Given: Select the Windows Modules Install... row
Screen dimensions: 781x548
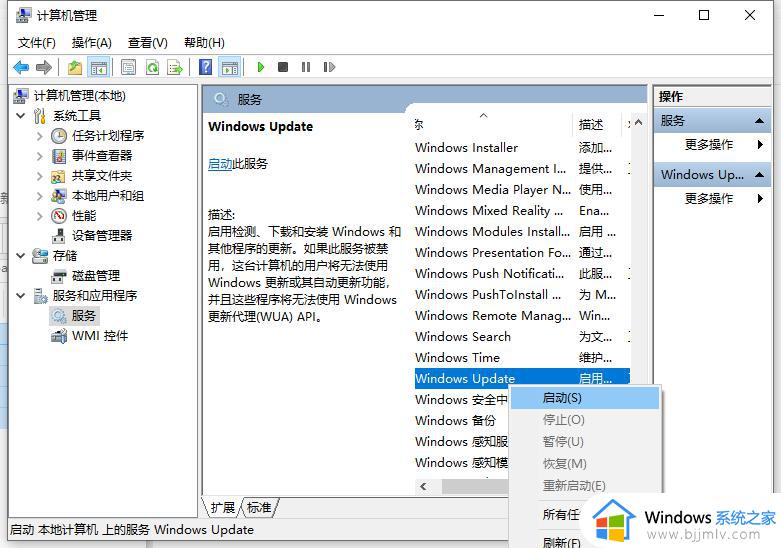Looking at the screenshot, I should click(522, 231).
